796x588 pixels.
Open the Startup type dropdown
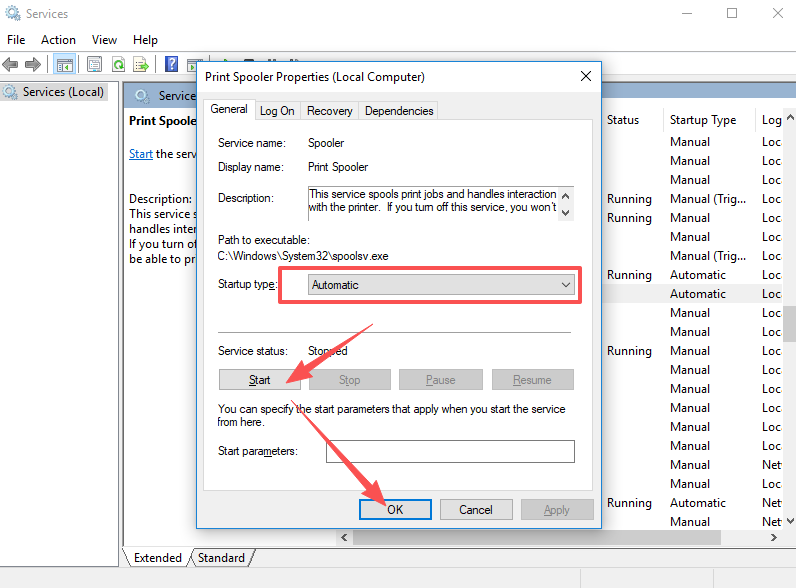tap(441, 285)
